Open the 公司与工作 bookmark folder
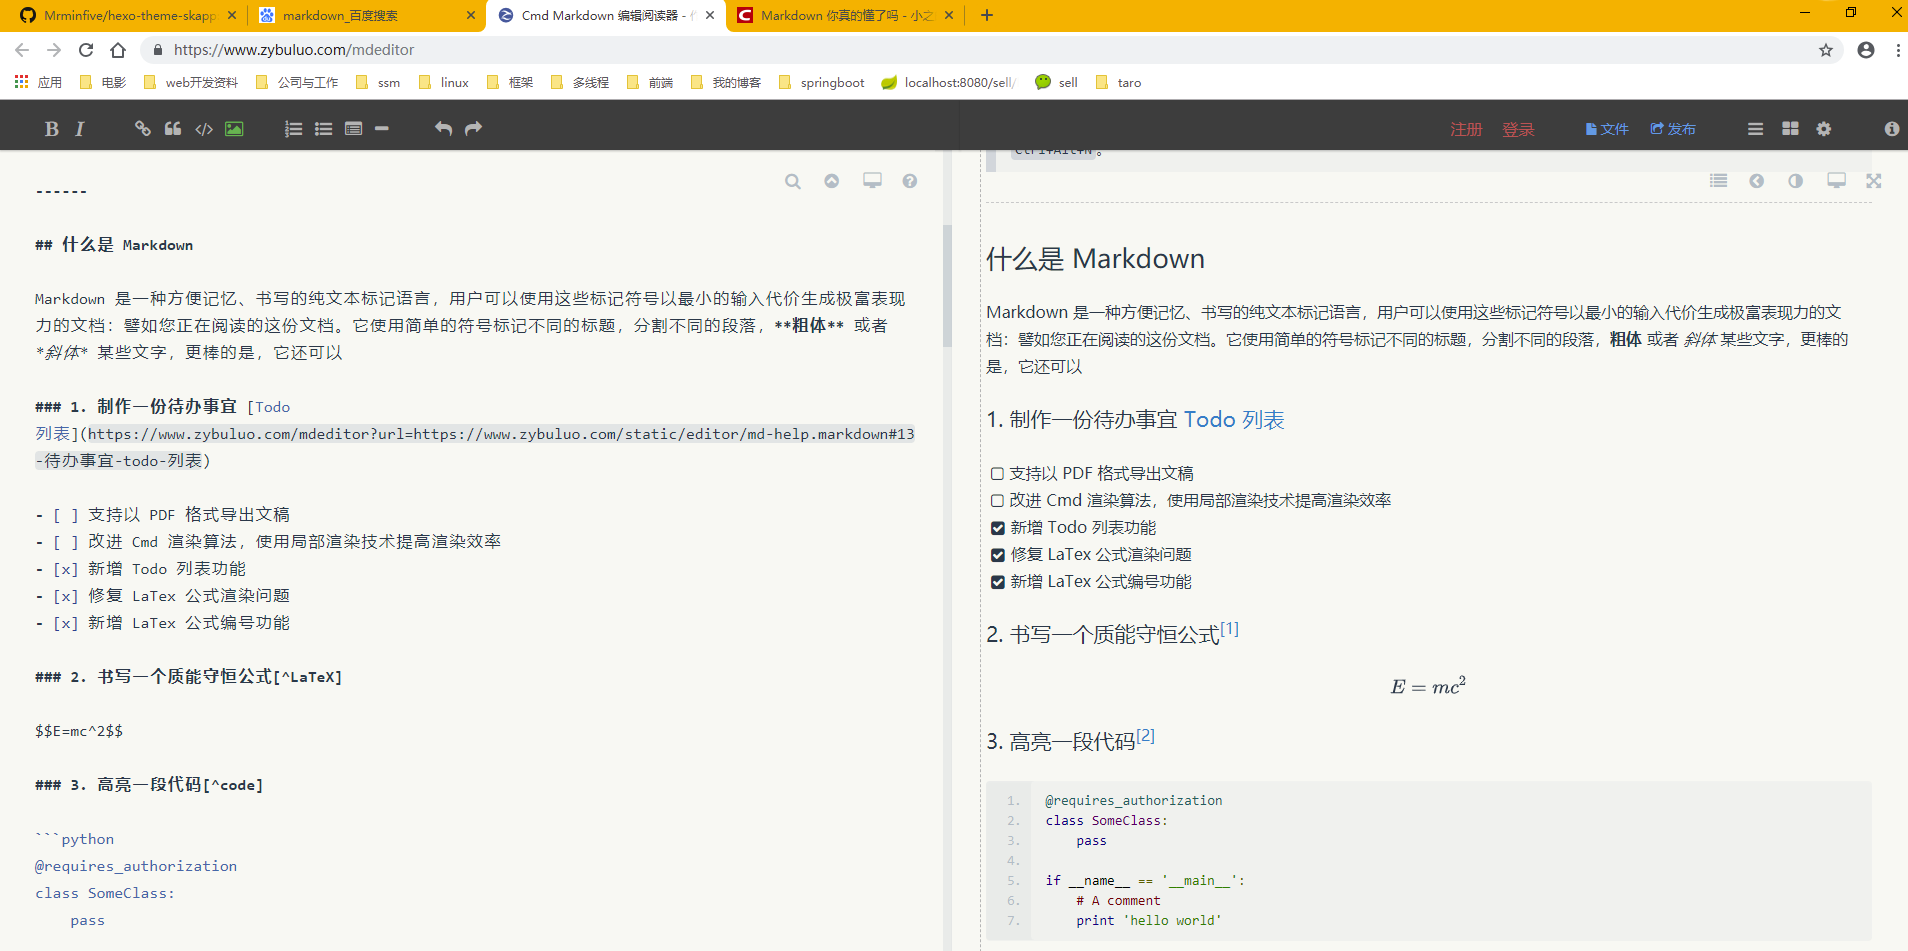Screen dimensions: 1908x951 point(297,82)
